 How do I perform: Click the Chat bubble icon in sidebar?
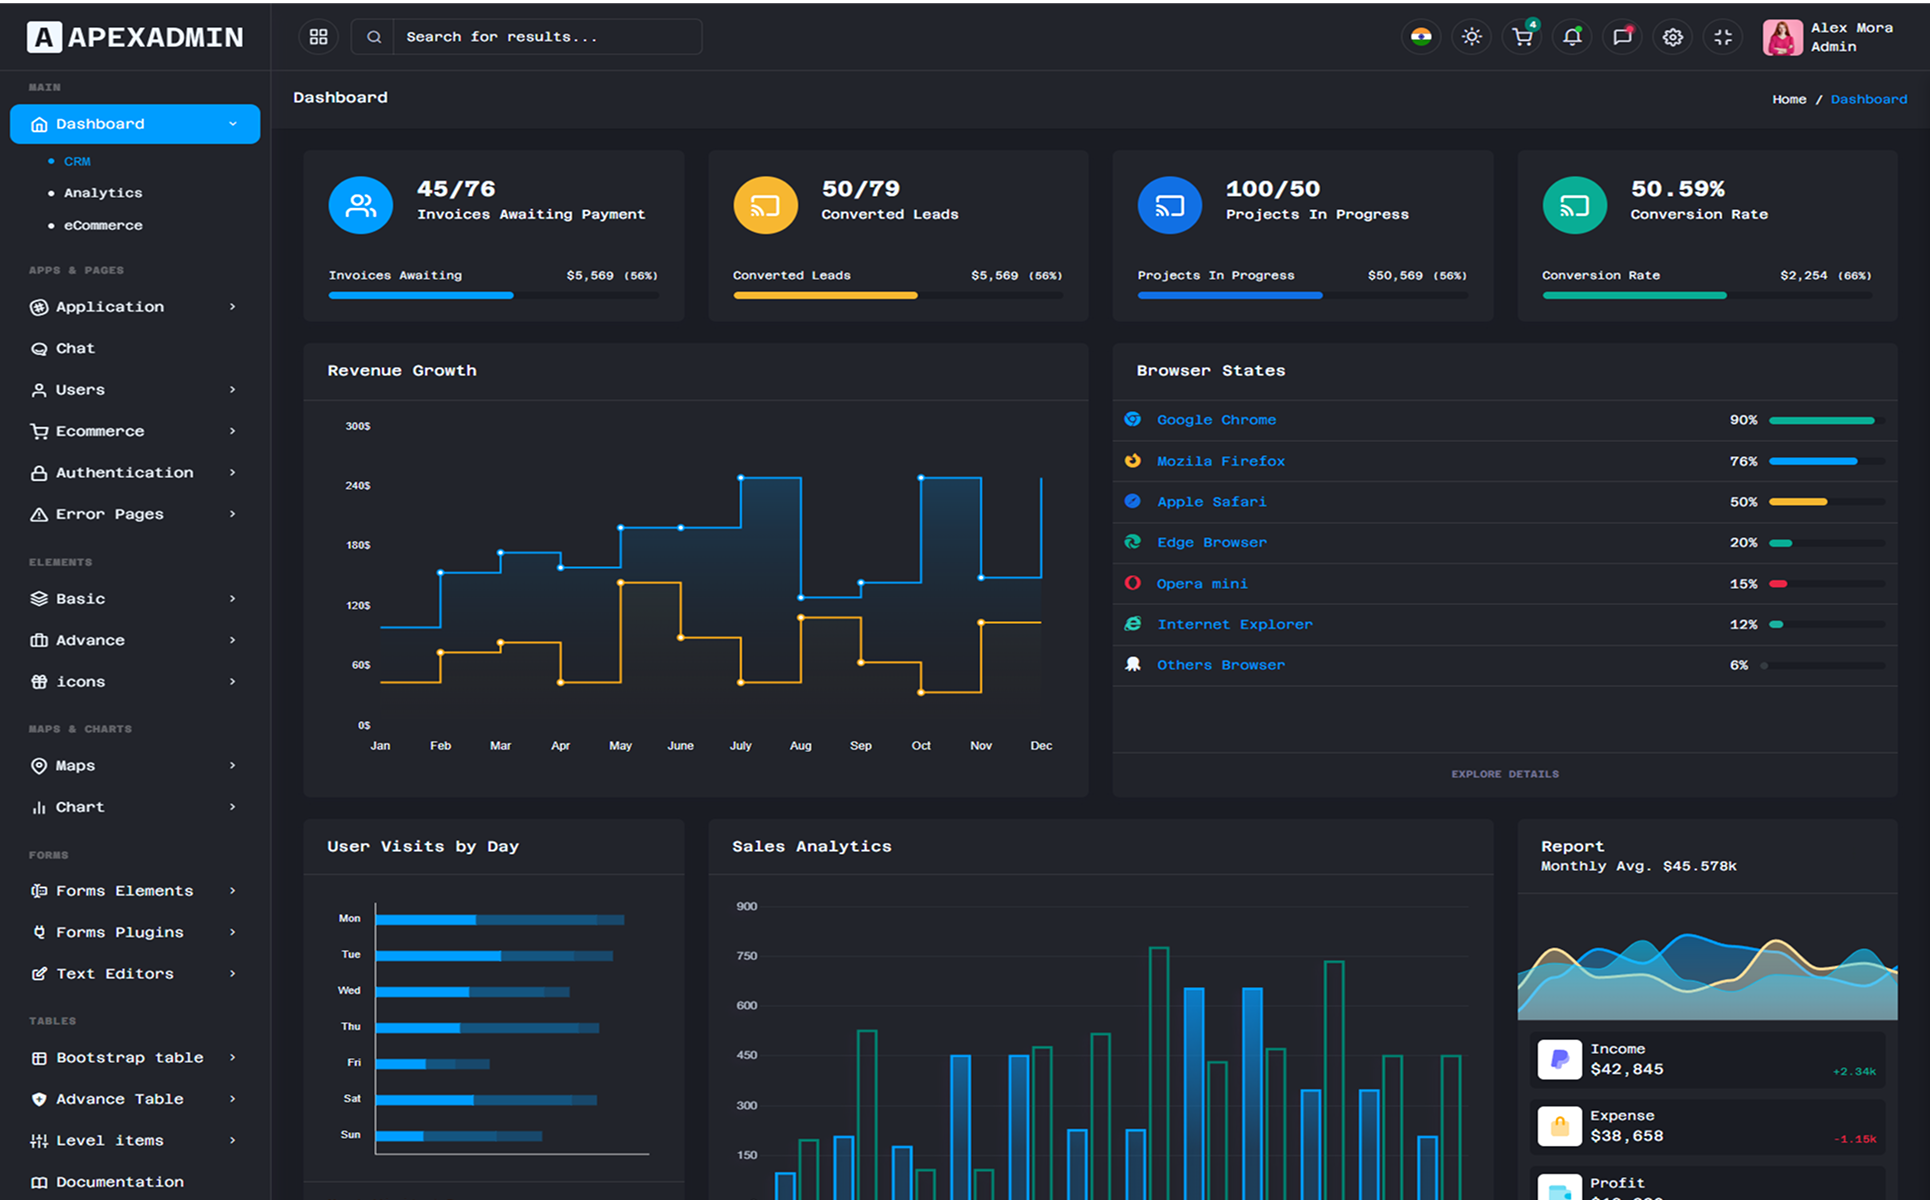[39, 349]
